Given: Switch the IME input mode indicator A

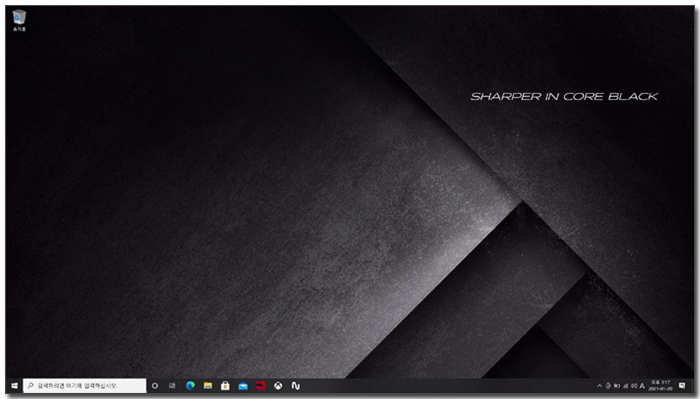Looking at the screenshot, I should click(642, 386).
